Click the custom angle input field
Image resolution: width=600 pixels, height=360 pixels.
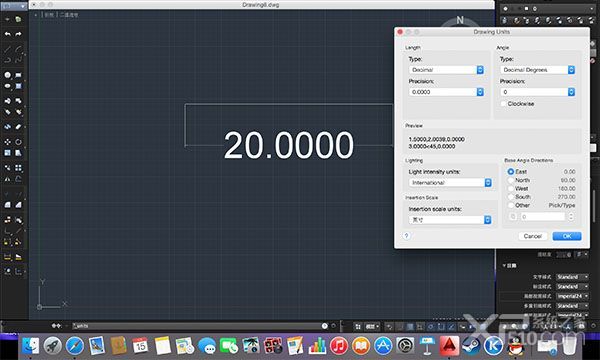pos(542,217)
